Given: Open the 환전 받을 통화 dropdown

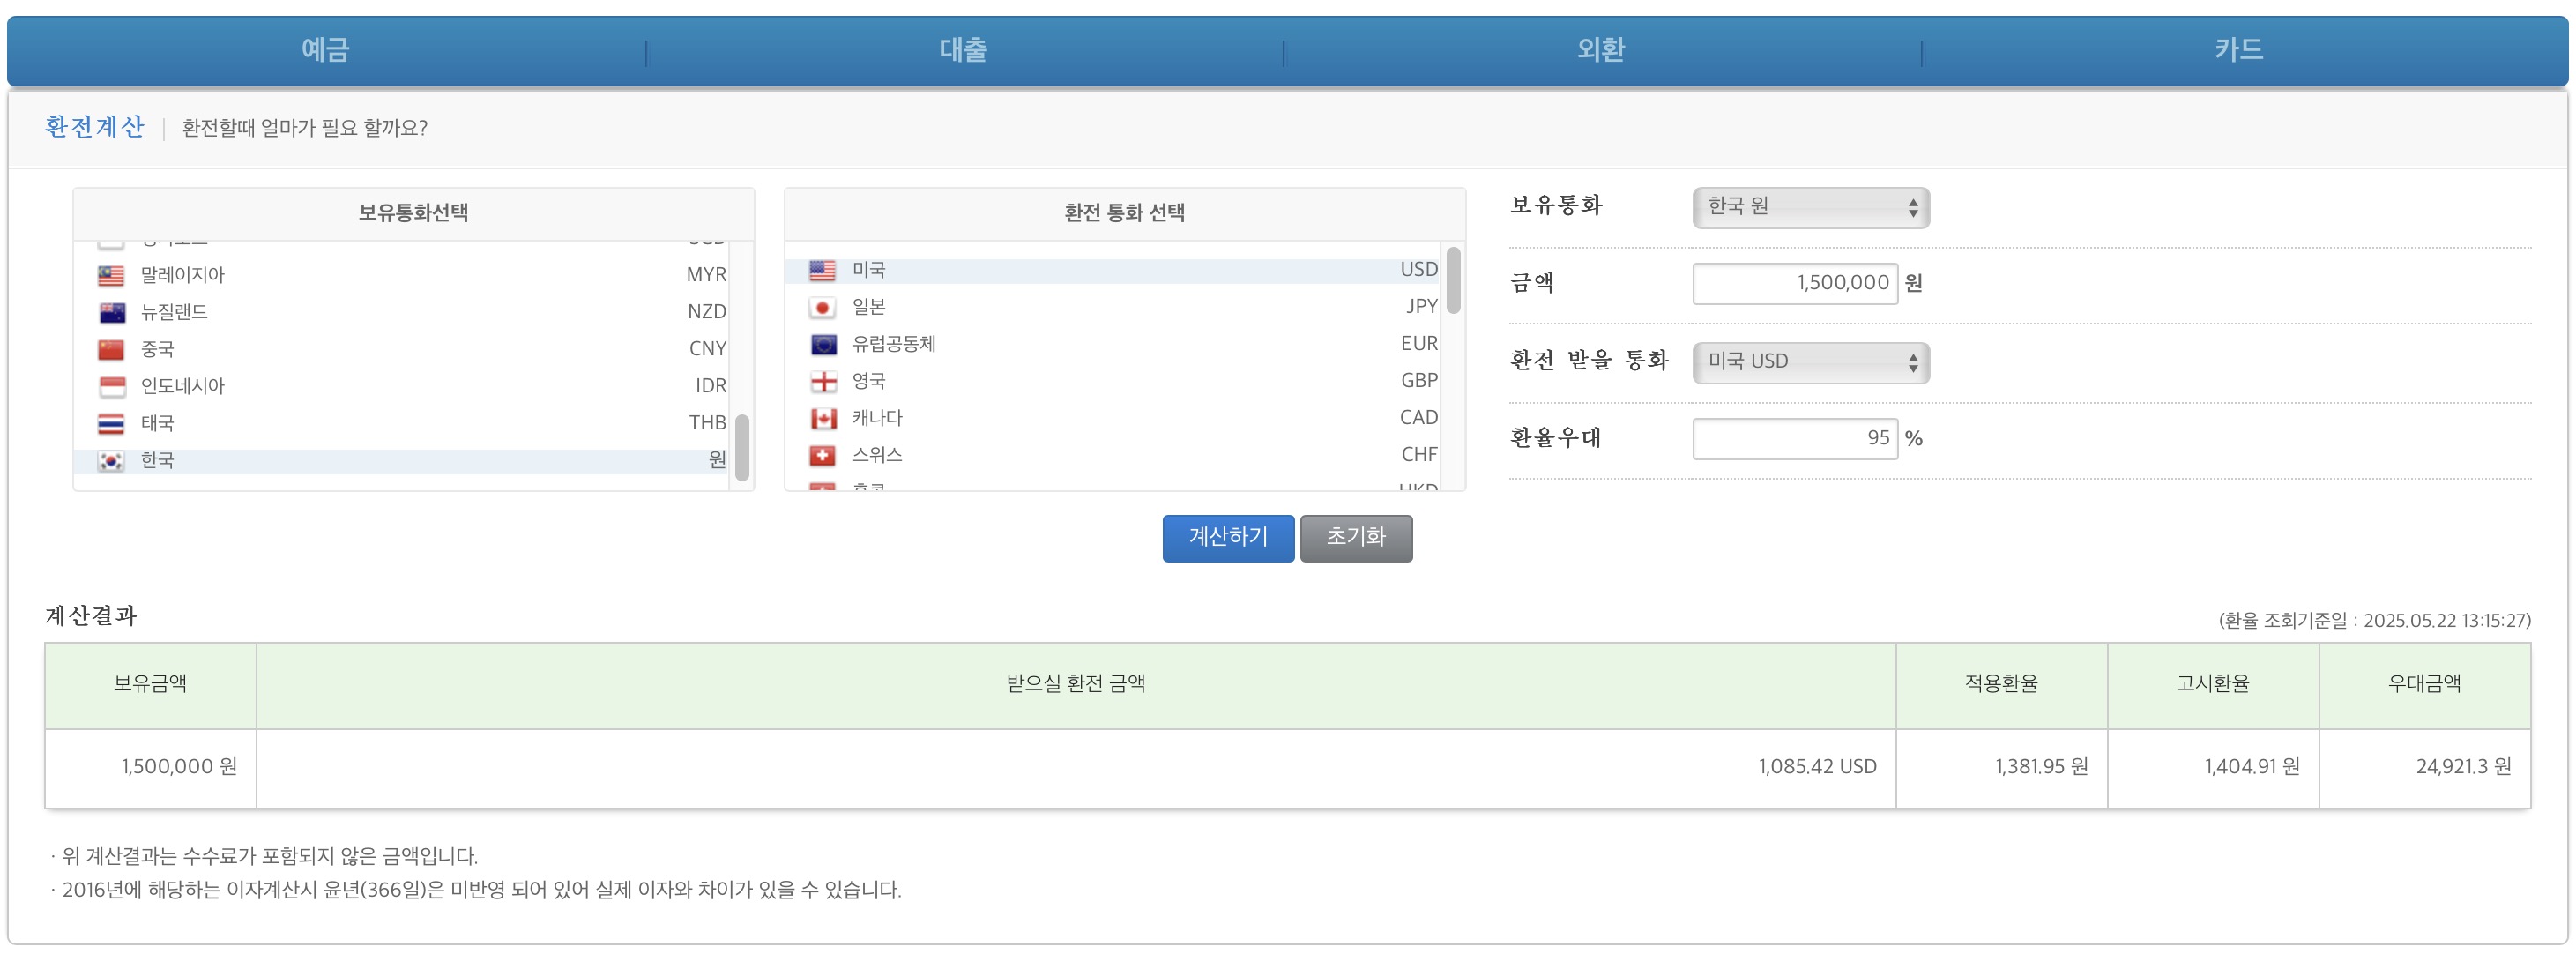Looking at the screenshot, I should point(1810,362).
